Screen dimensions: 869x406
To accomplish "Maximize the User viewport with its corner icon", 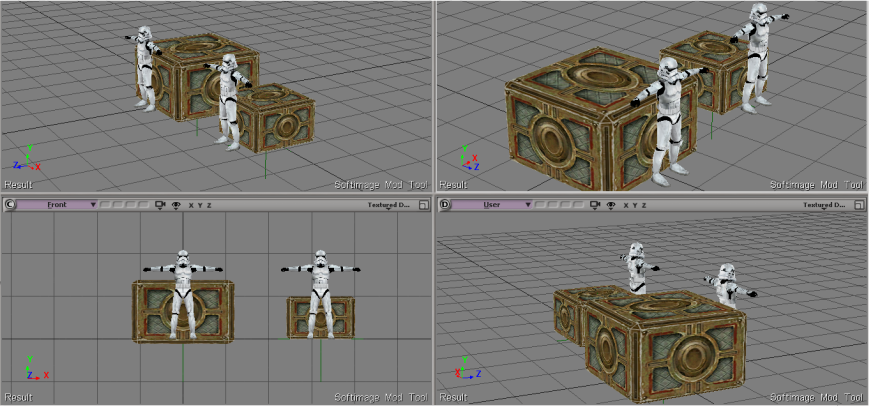I will pyautogui.click(x=858, y=205).
